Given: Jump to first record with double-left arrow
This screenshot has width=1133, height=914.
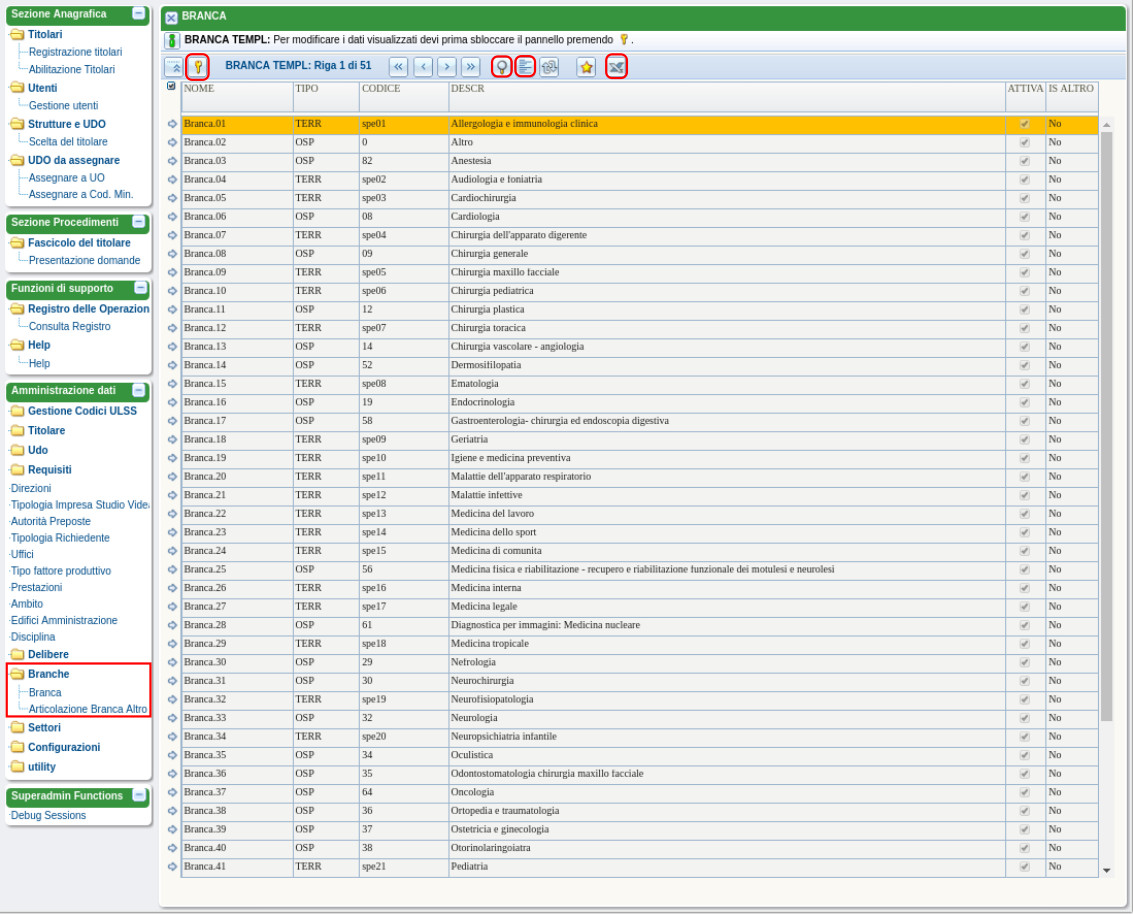Looking at the screenshot, I should pyautogui.click(x=398, y=67).
